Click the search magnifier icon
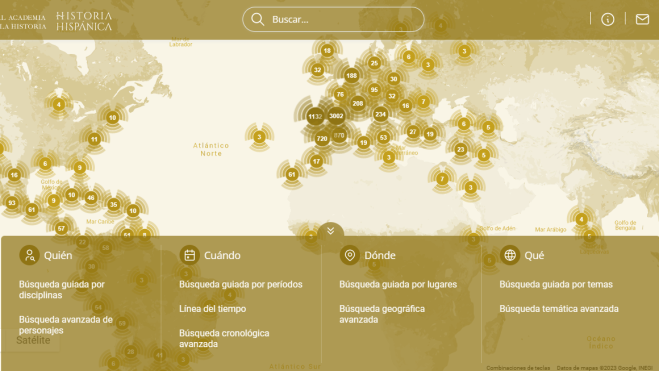This screenshot has width=659, height=371. [257, 19]
